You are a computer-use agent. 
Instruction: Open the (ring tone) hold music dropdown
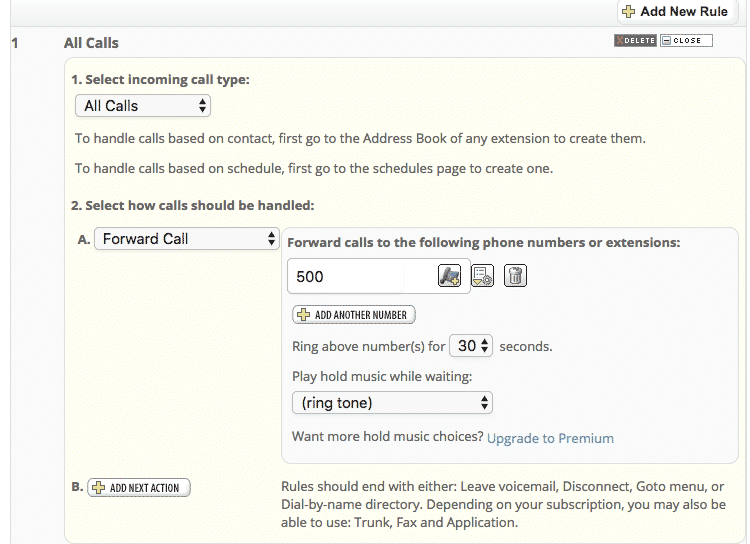click(x=392, y=403)
